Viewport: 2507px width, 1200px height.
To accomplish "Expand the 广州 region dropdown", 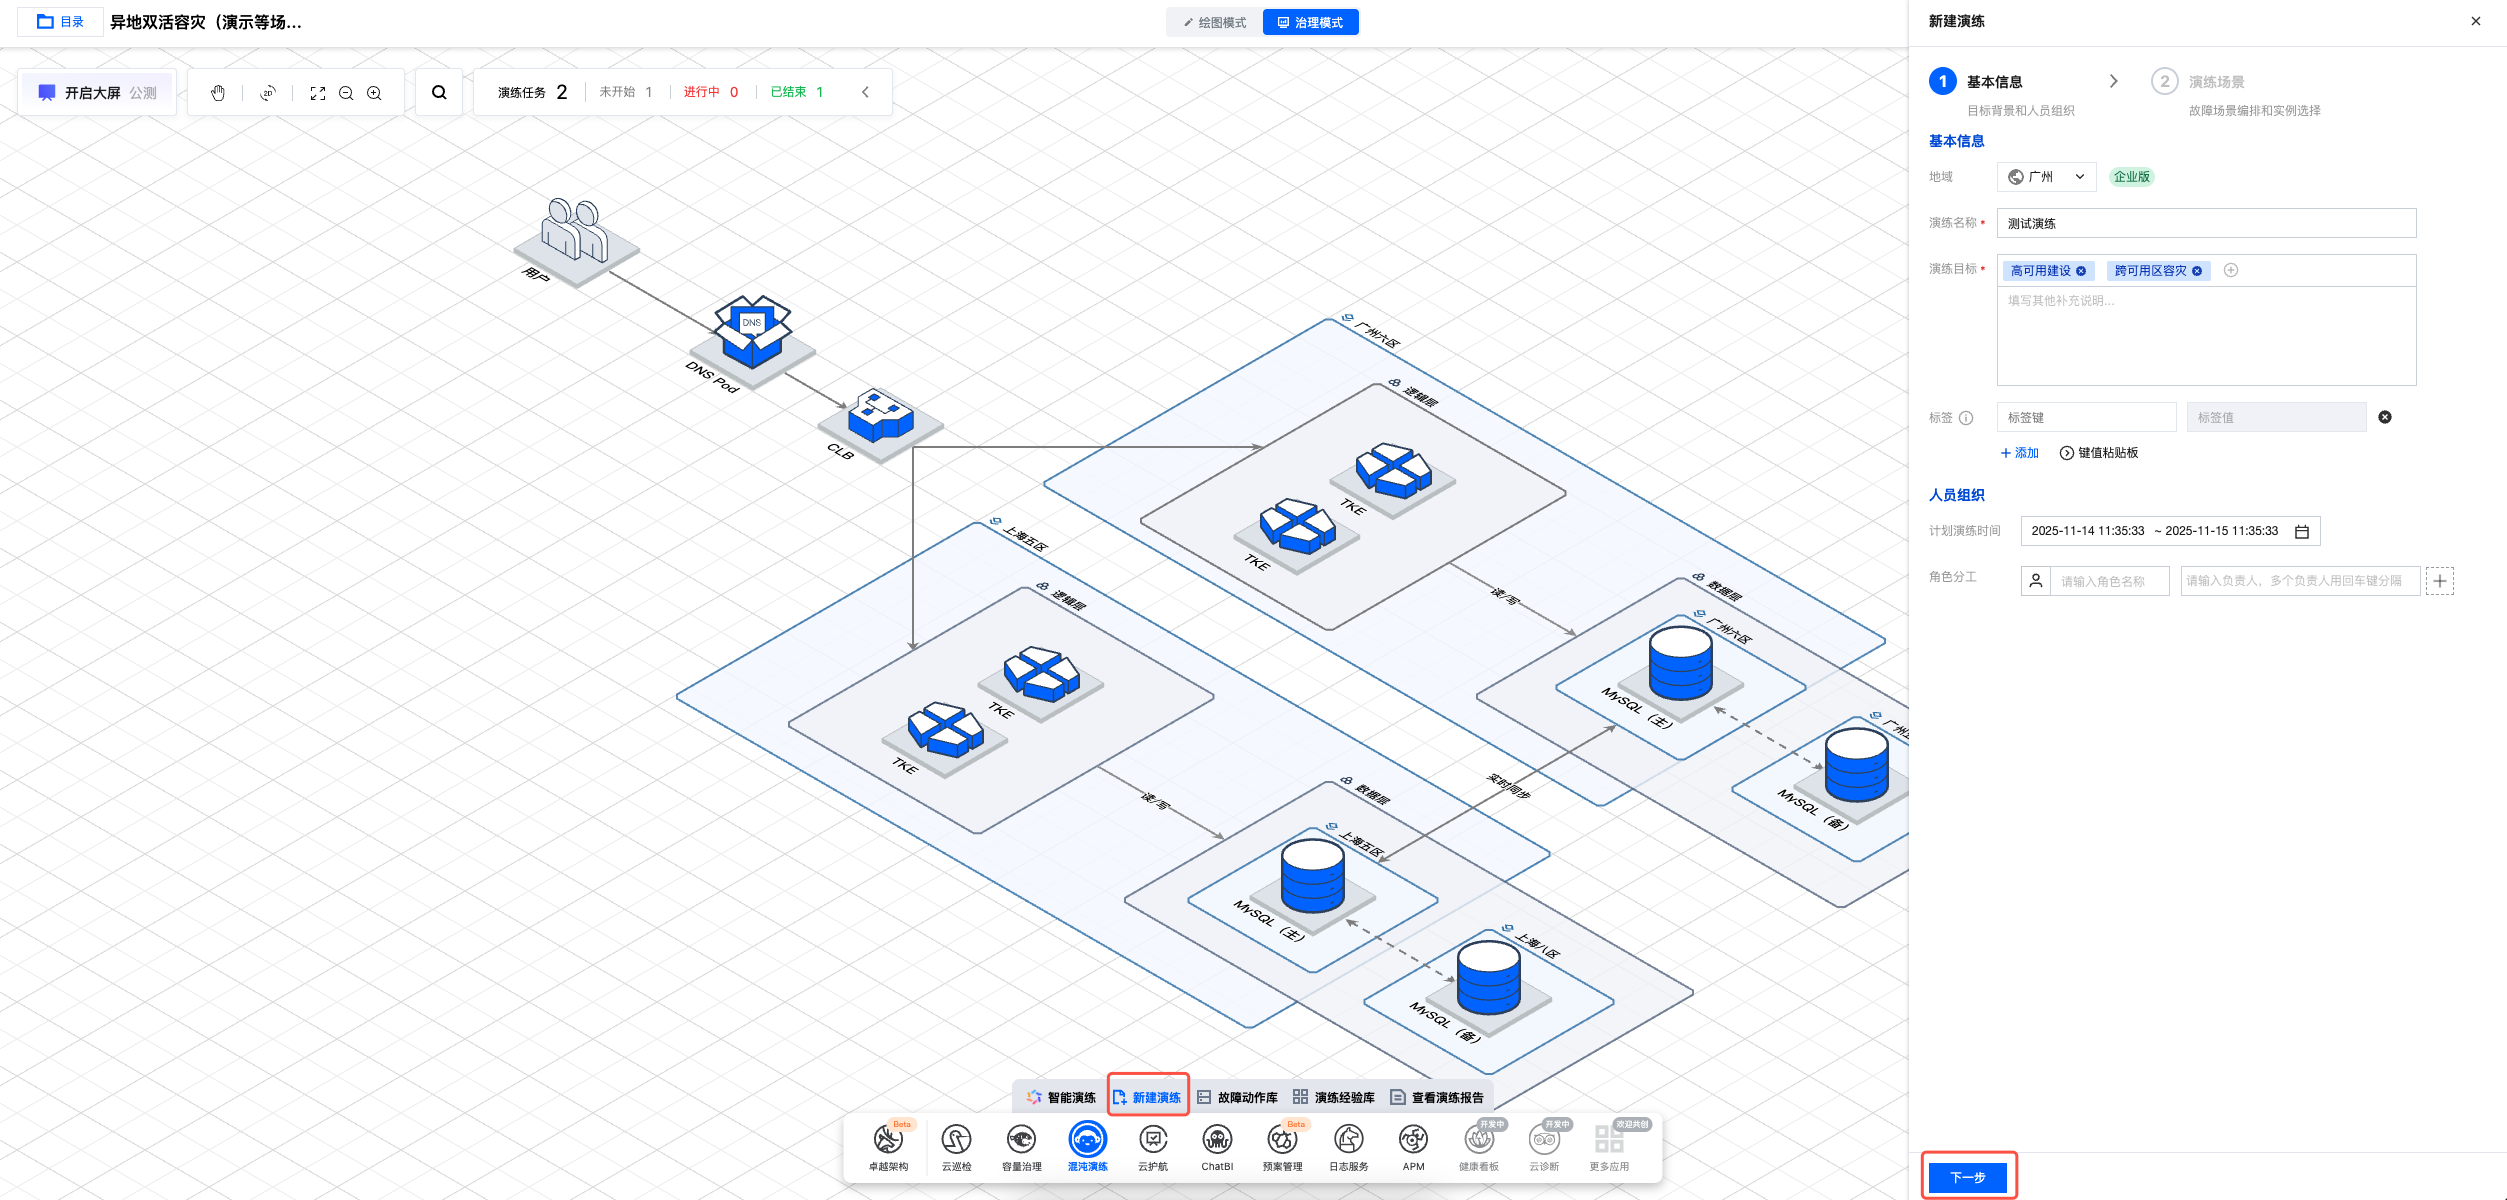I will pyautogui.click(x=2046, y=177).
